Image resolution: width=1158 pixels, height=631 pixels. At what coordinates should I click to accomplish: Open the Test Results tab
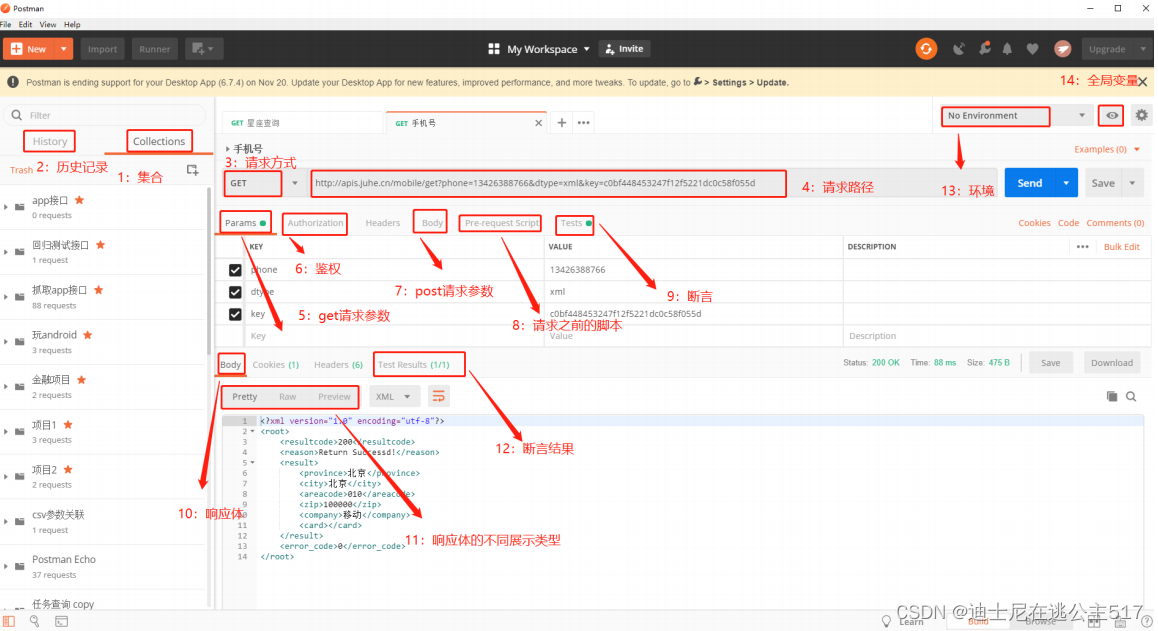pyautogui.click(x=414, y=365)
